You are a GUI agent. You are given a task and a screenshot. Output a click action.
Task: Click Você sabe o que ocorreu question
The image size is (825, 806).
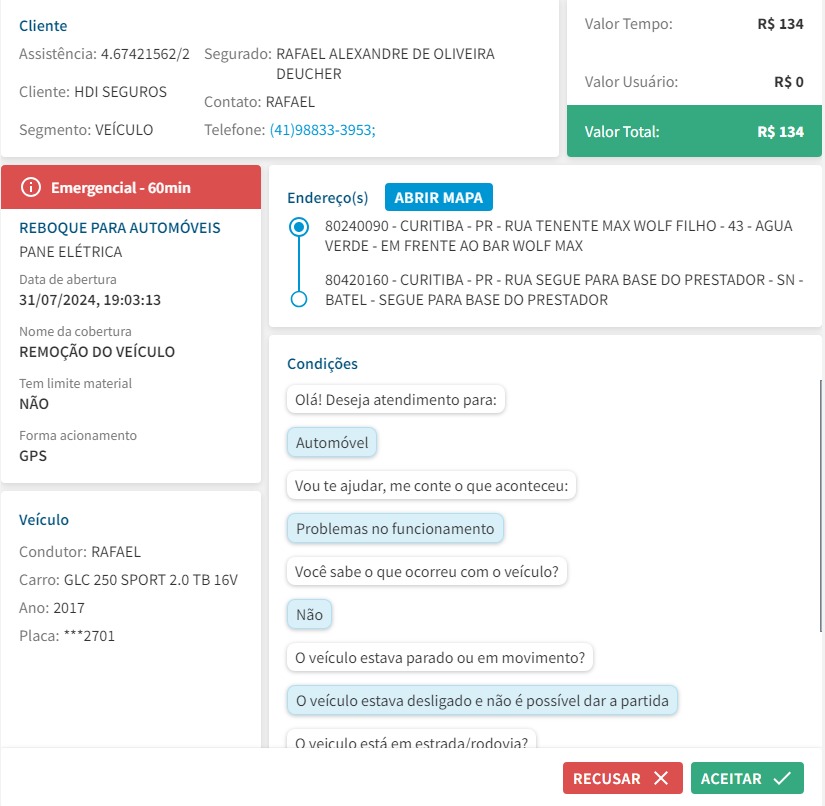(427, 571)
